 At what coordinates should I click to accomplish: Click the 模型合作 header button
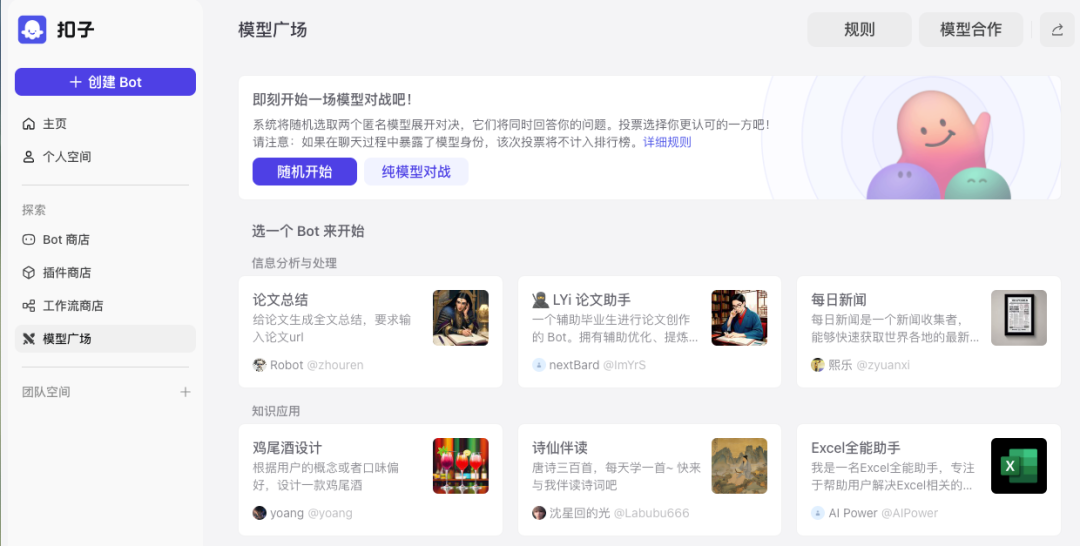point(970,30)
